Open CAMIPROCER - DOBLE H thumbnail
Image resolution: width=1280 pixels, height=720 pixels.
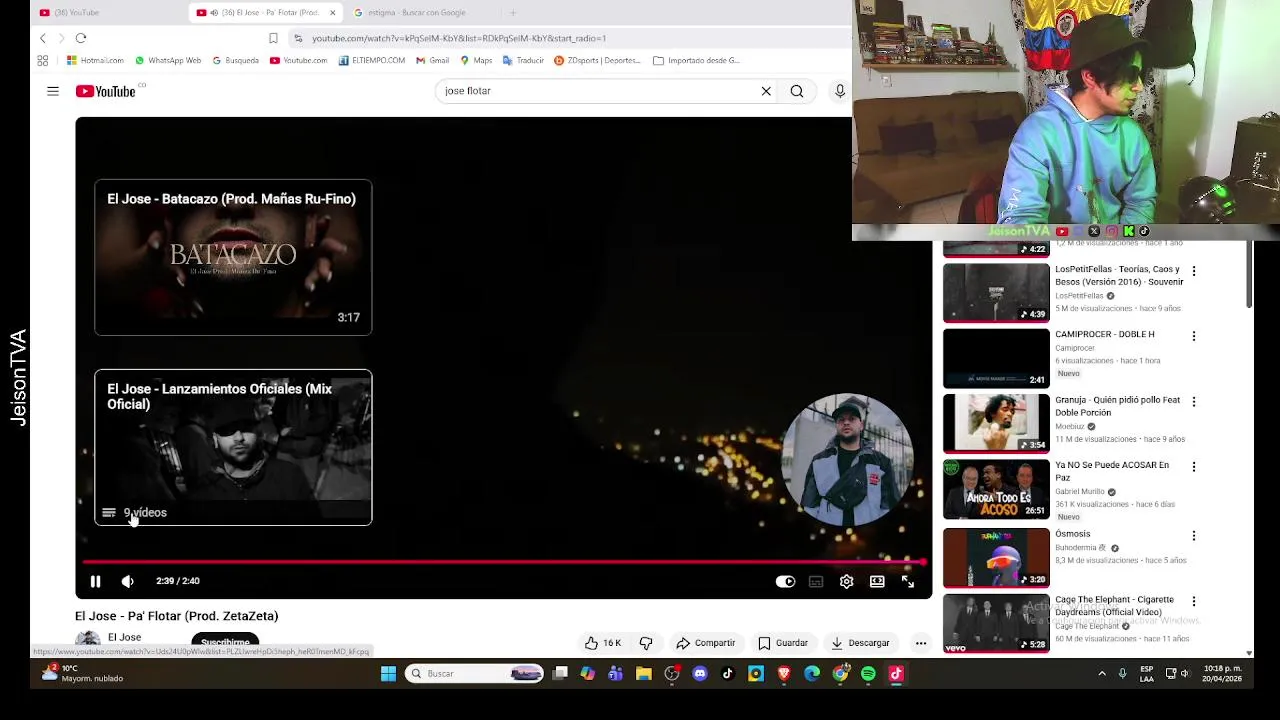point(996,358)
